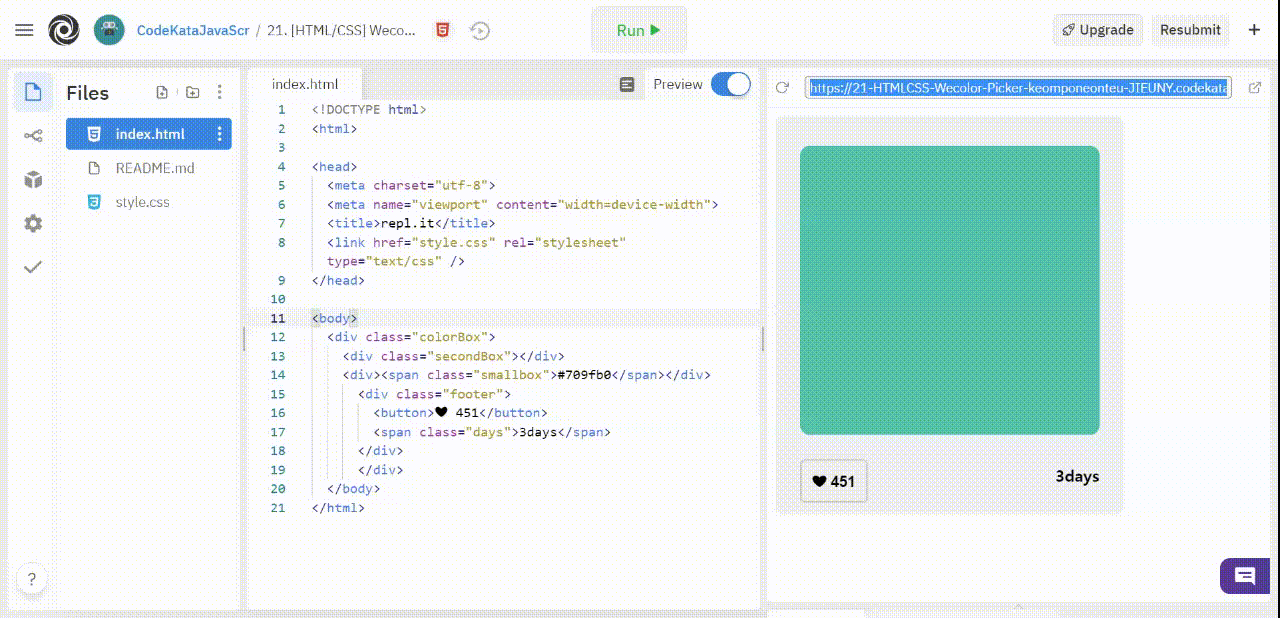This screenshot has width=1280, height=618.
Task: Add a new folder icon
Action: point(192,92)
